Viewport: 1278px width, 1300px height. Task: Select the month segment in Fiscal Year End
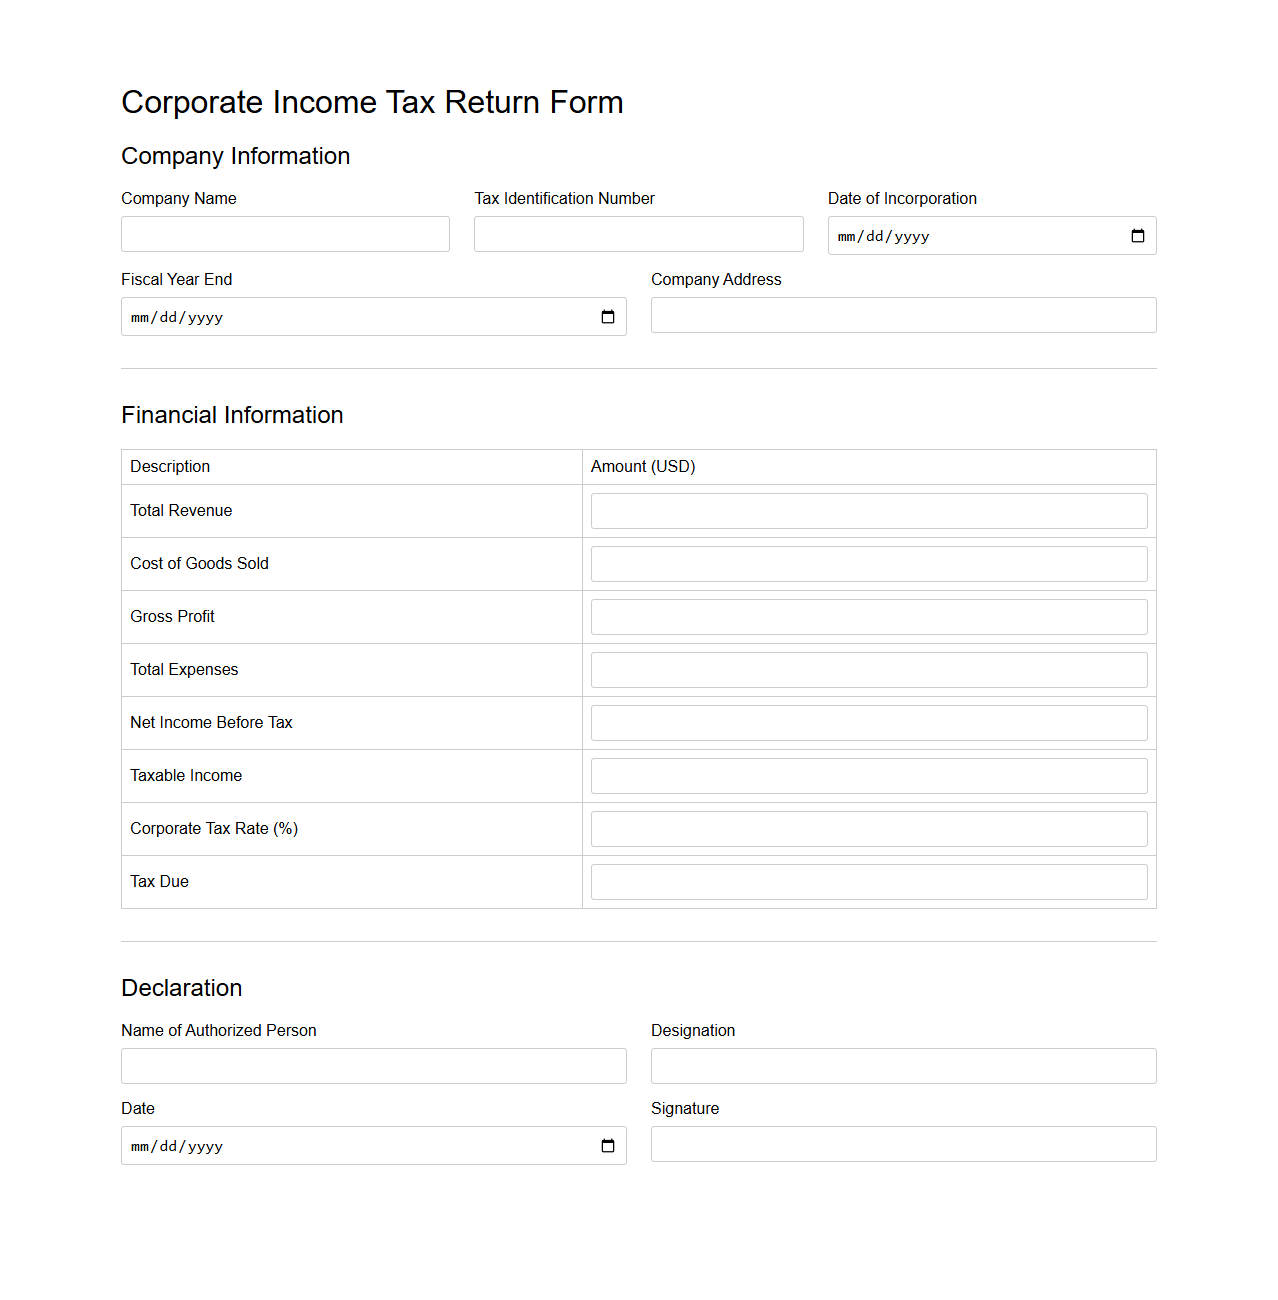(x=140, y=316)
